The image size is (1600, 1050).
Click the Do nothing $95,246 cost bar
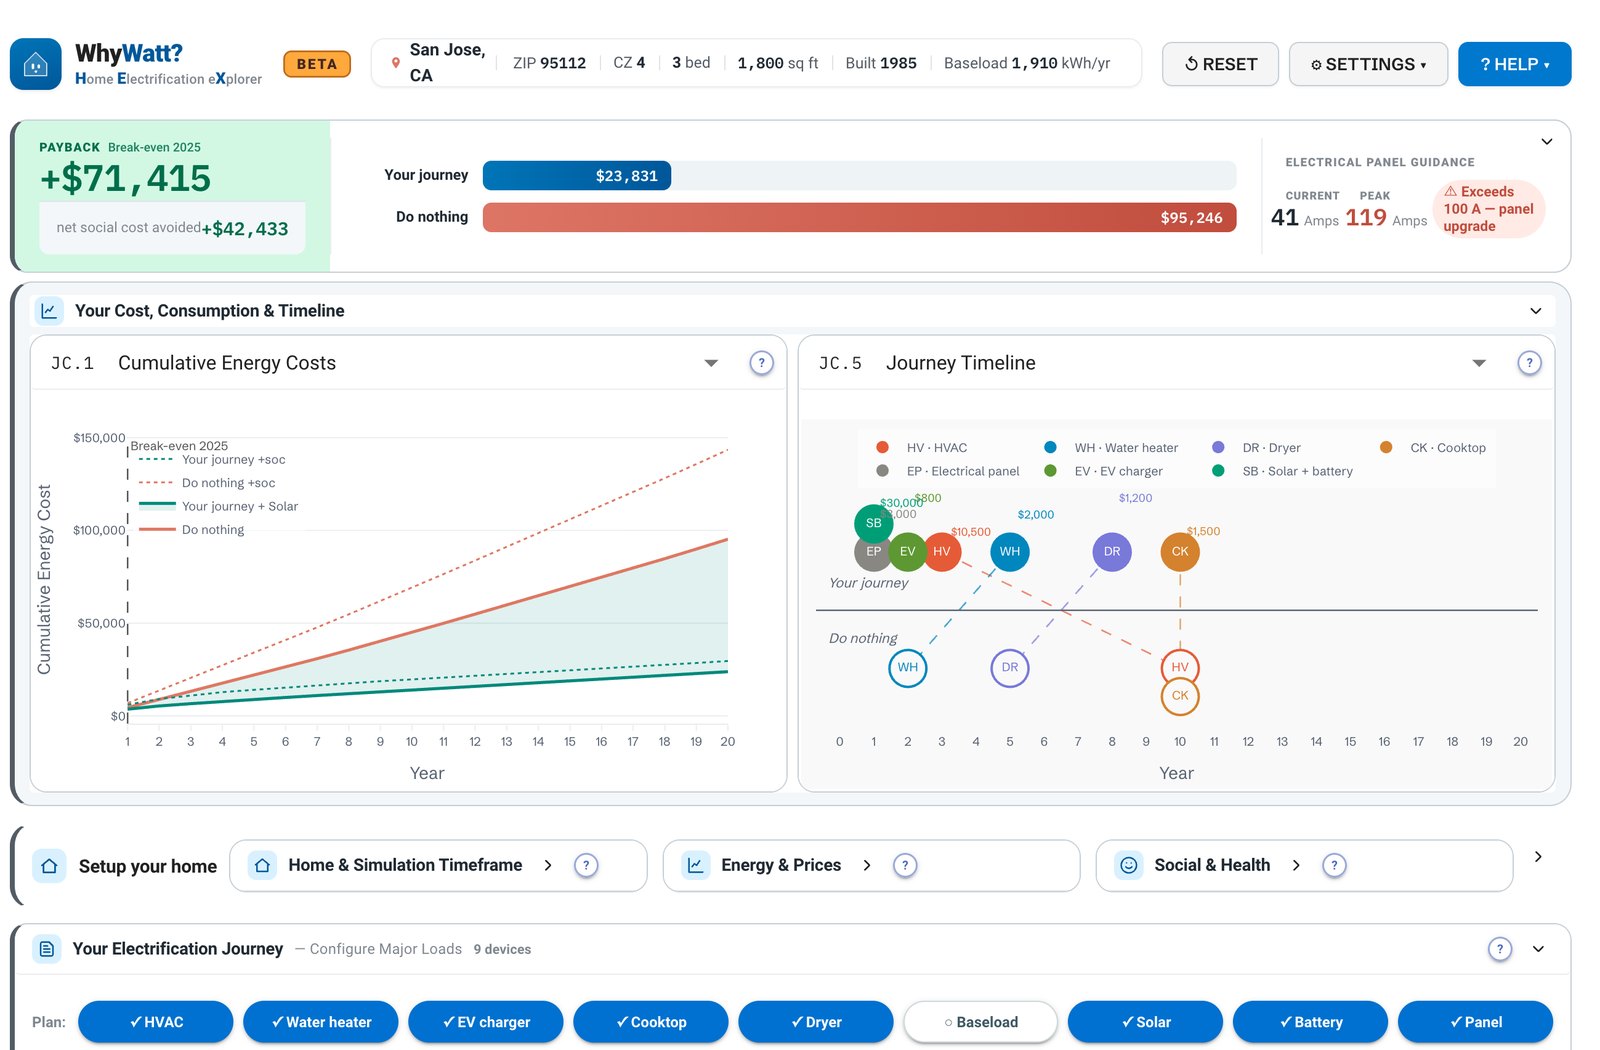pos(860,218)
